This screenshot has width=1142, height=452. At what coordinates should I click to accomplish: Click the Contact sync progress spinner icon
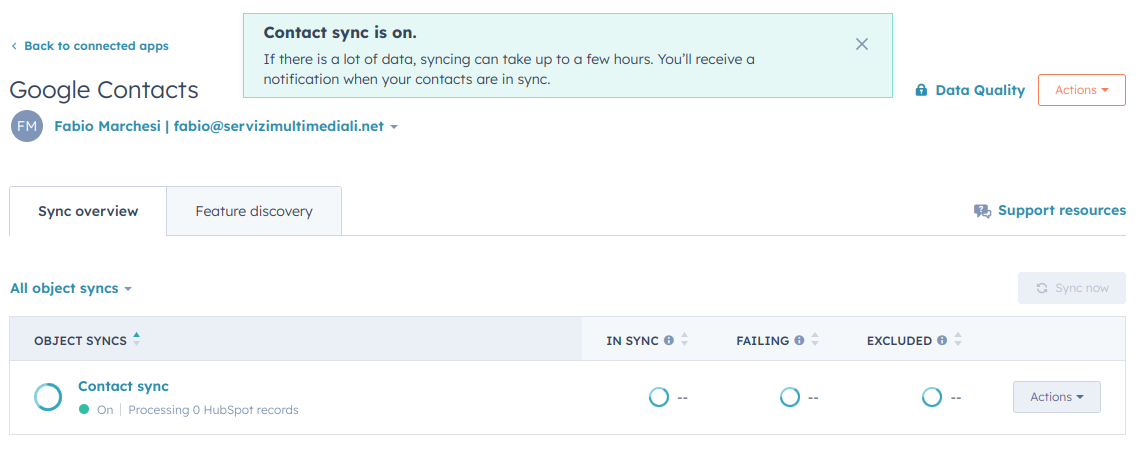coord(48,397)
